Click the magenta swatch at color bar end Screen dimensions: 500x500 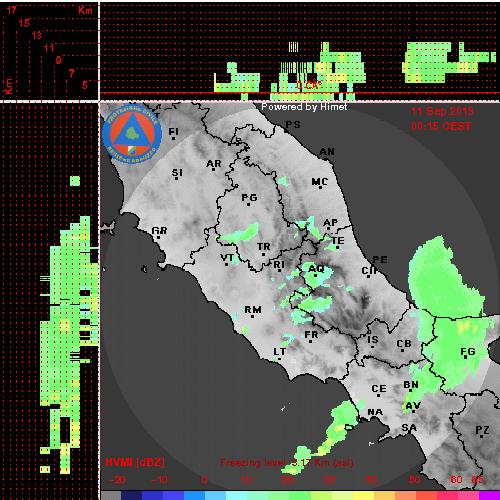point(489,495)
